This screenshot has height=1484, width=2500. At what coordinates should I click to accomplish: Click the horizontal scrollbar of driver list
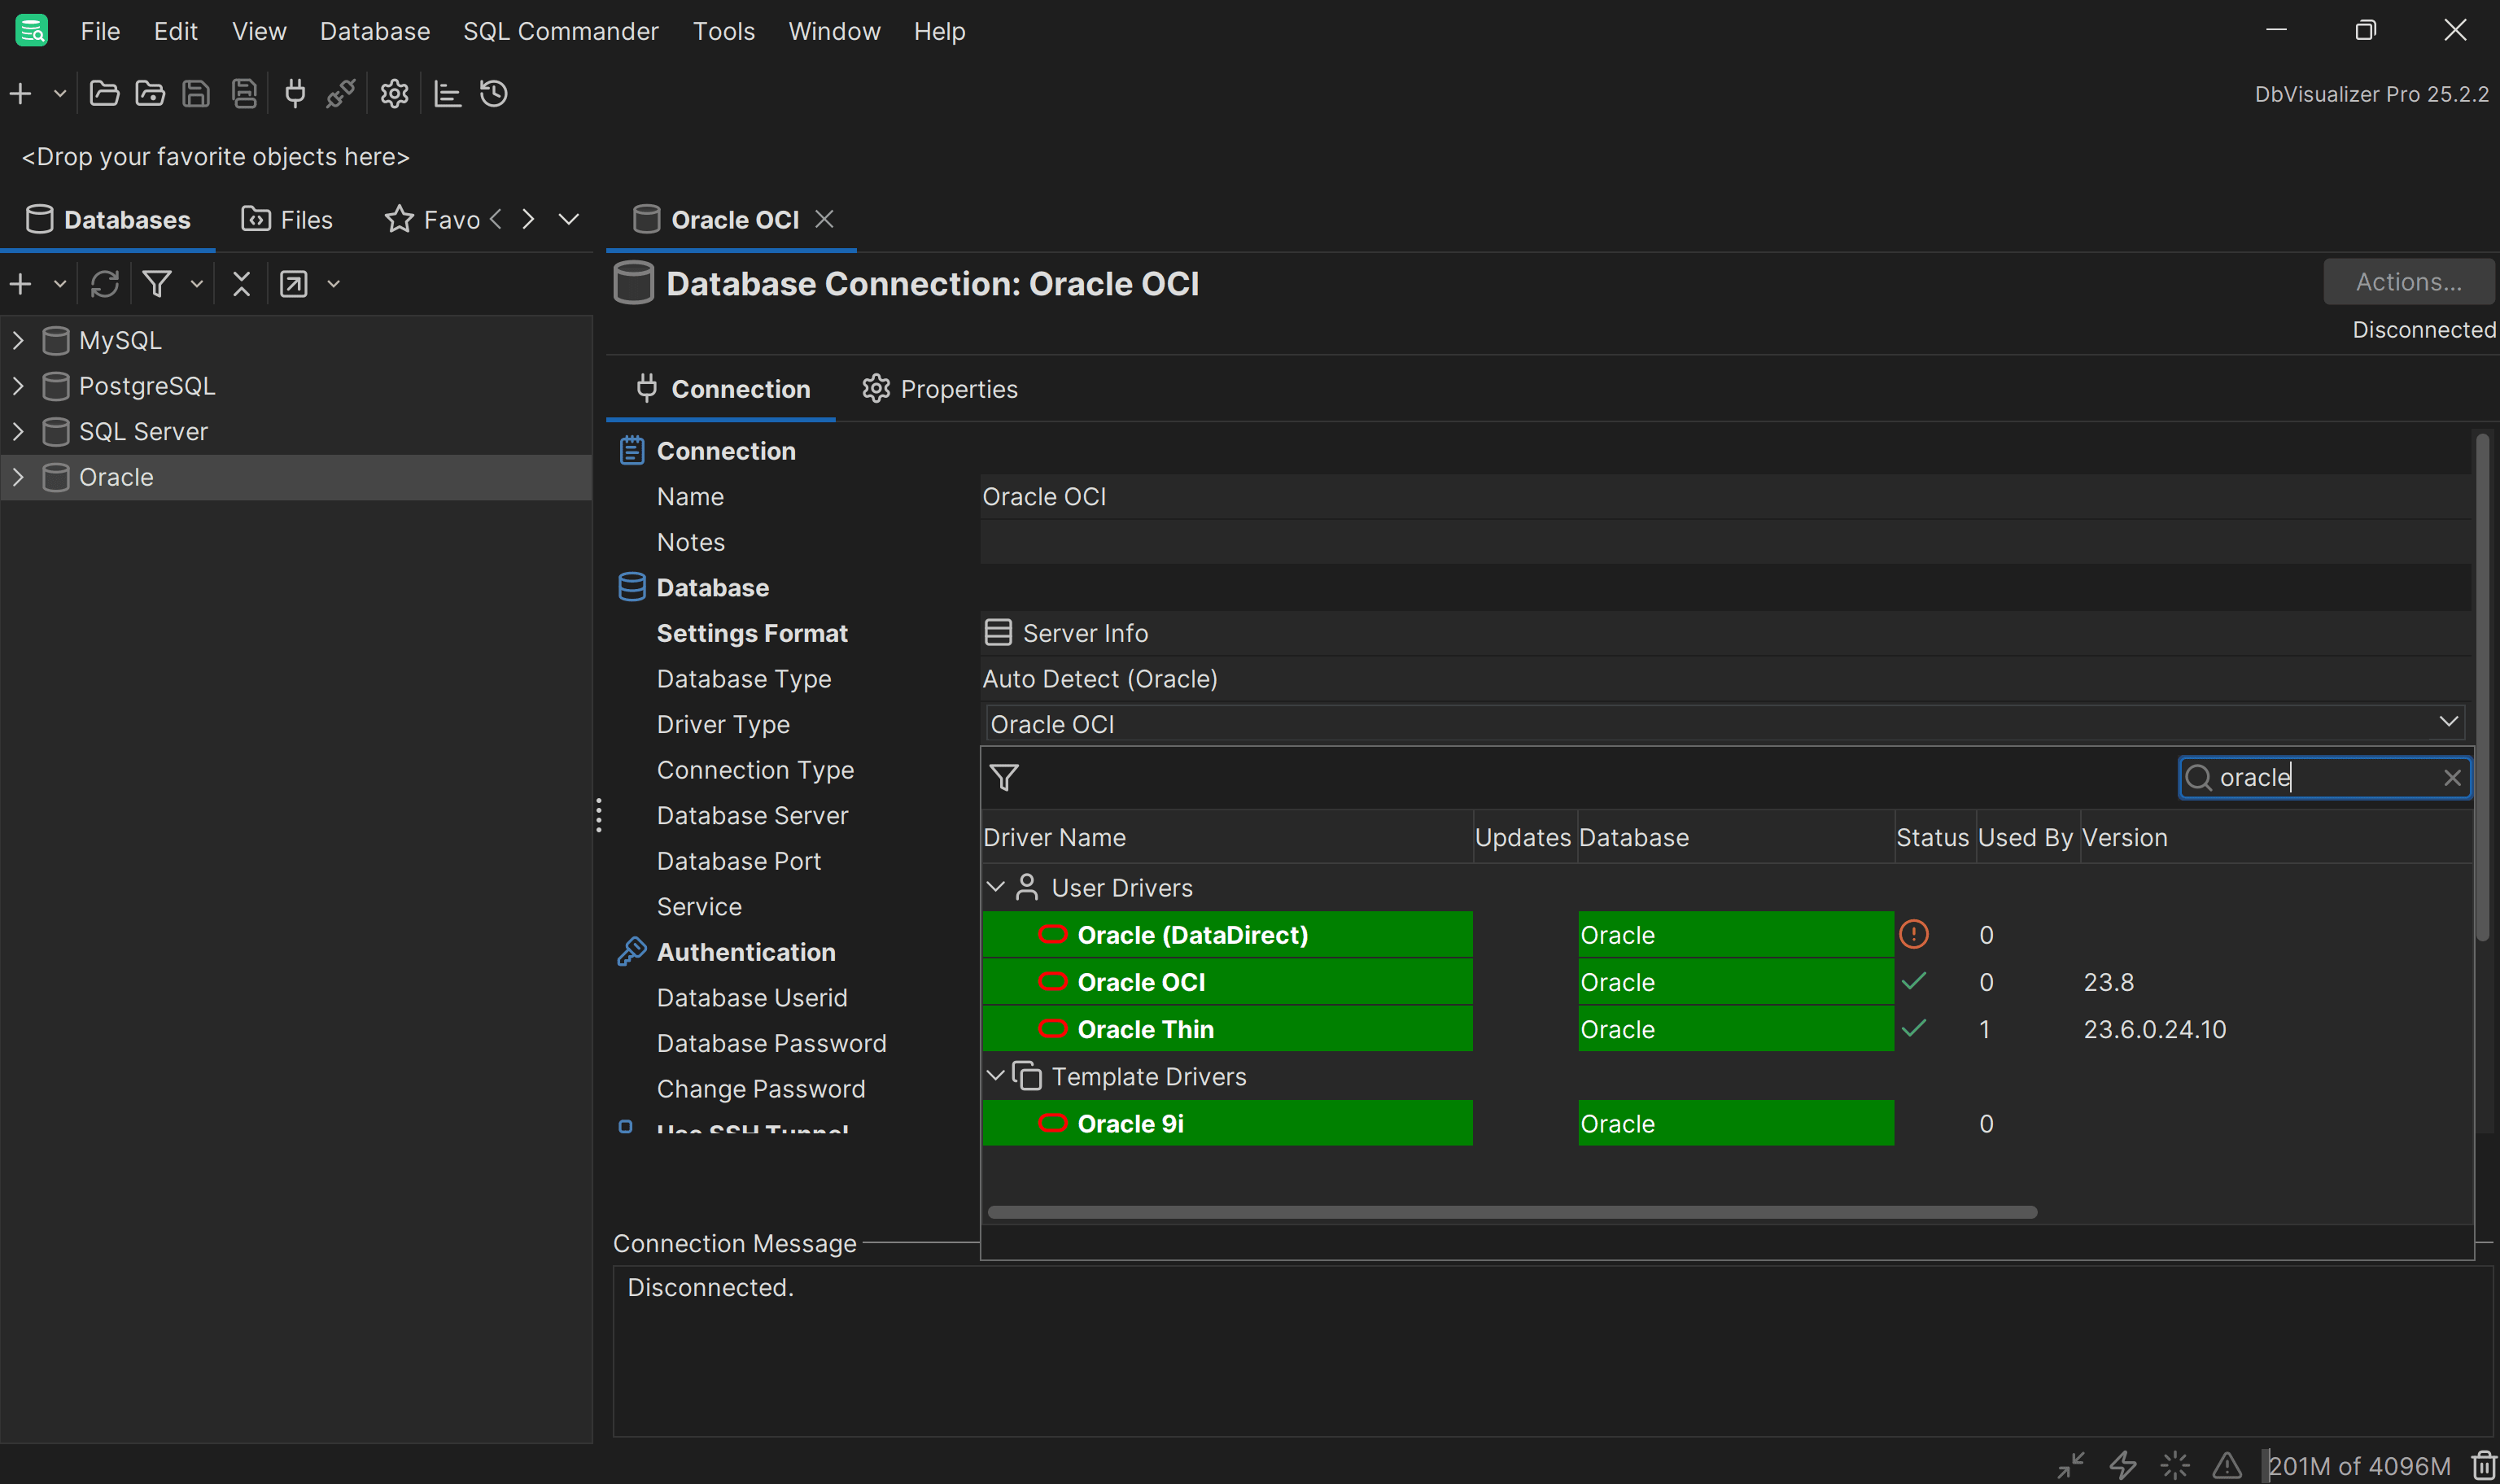(x=1512, y=1212)
